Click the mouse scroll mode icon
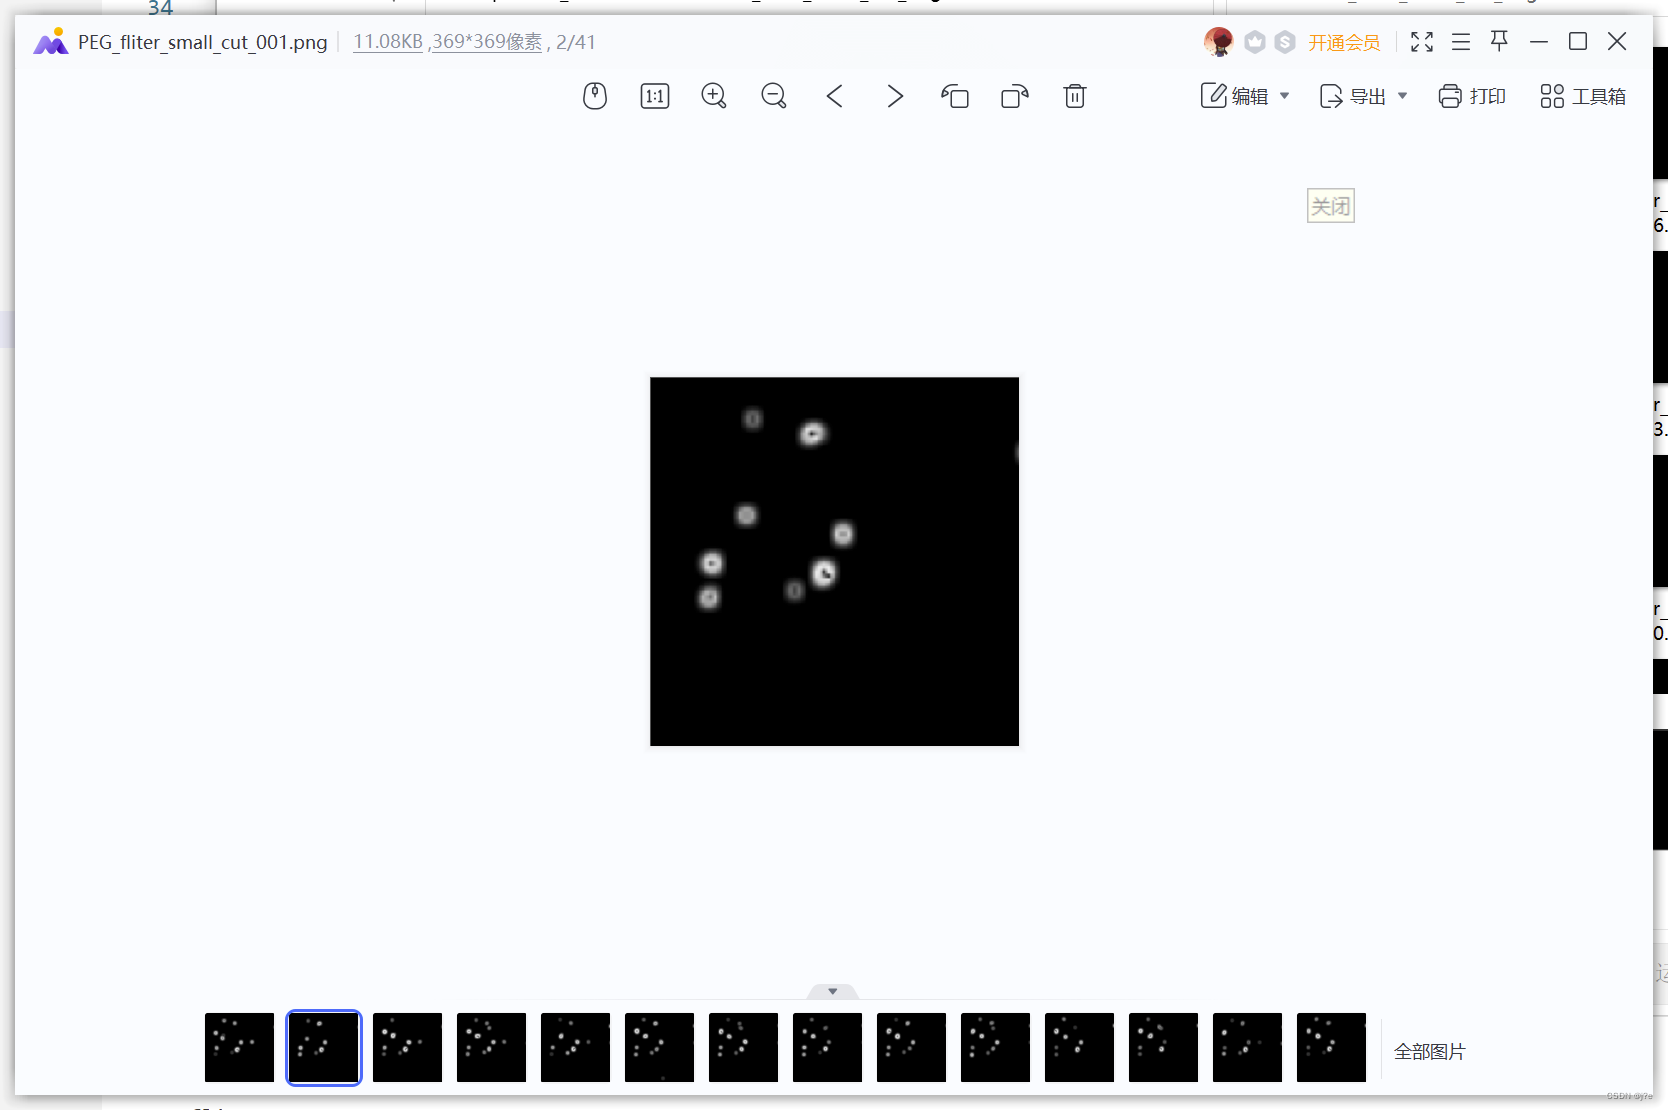The width and height of the screenshot is (1668, 1110). point(595,96)
